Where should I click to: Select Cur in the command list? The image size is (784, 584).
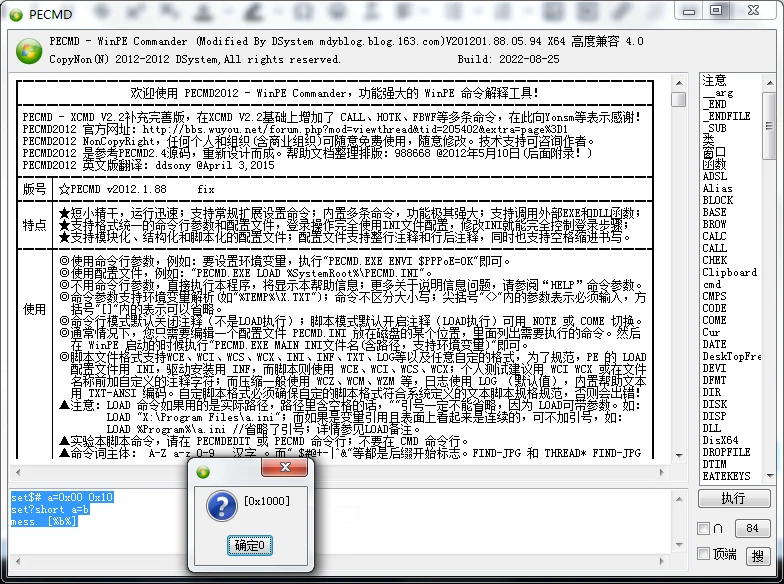click(x=711, y=332)
